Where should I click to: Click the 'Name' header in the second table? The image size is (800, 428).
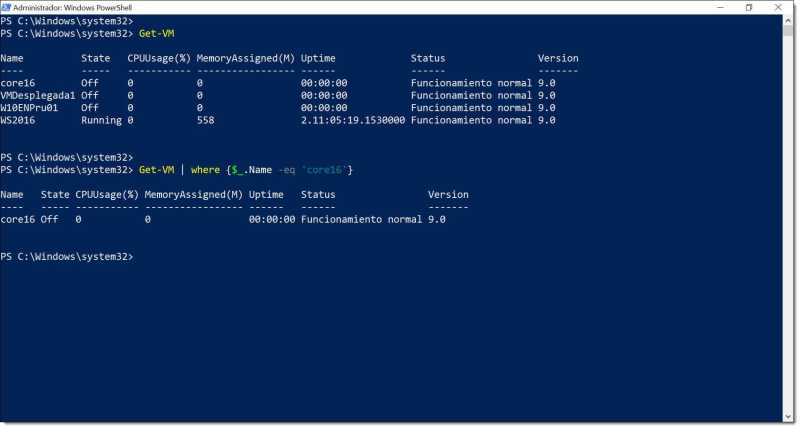click(x=12, y=194)
